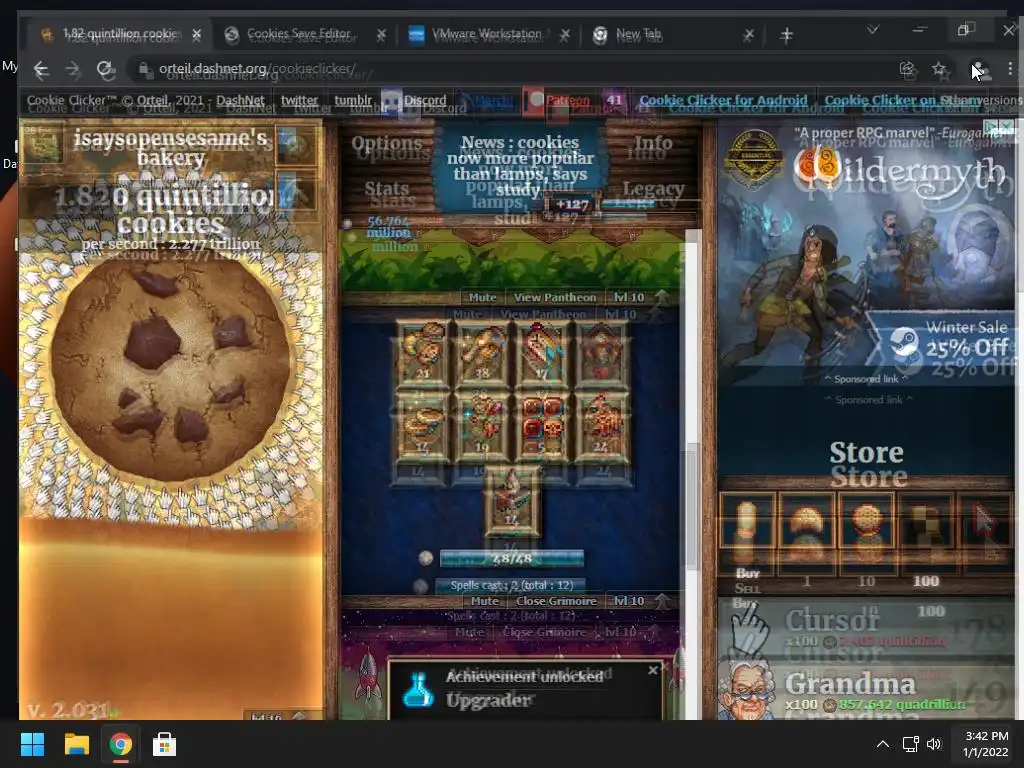This screenshot has width=1024, height=768.
Task: Buy the cursor arrow upgrade in Store
Action: point(985,522)
